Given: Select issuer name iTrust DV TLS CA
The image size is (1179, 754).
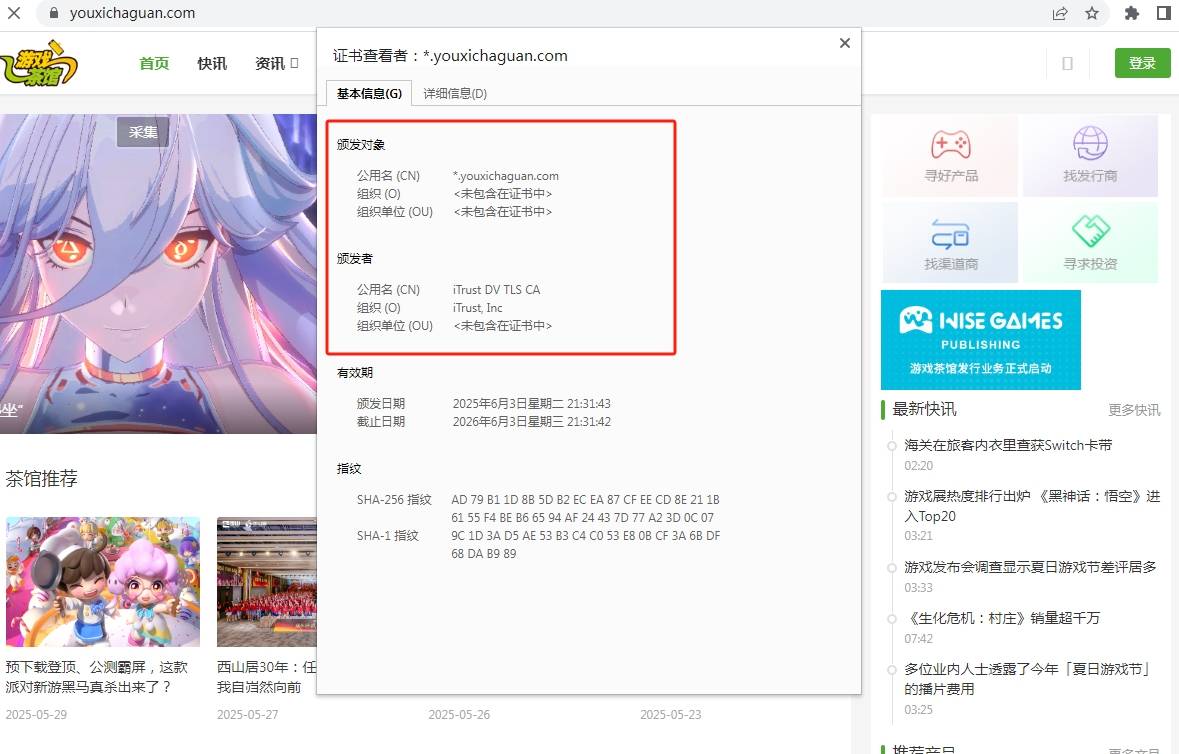Looking at the screenshot, I should point(496,289).
